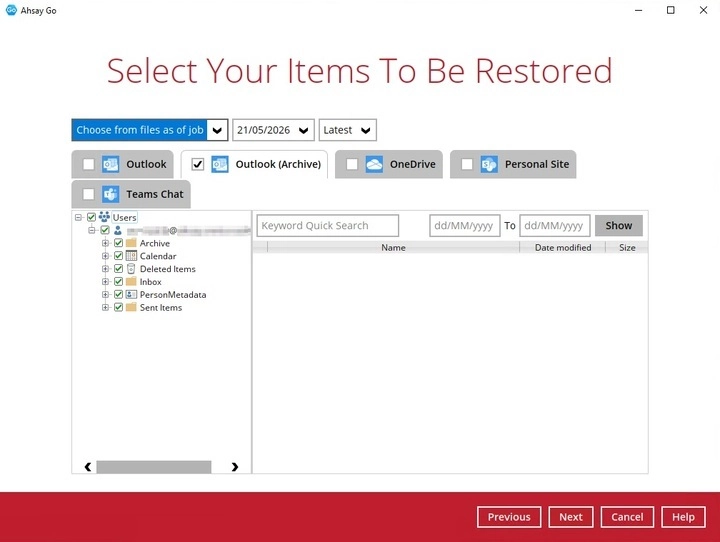This screenshot has height=542, width=720.
Task: Click the Outlook tab icon
Action: (x=111, y=164)
